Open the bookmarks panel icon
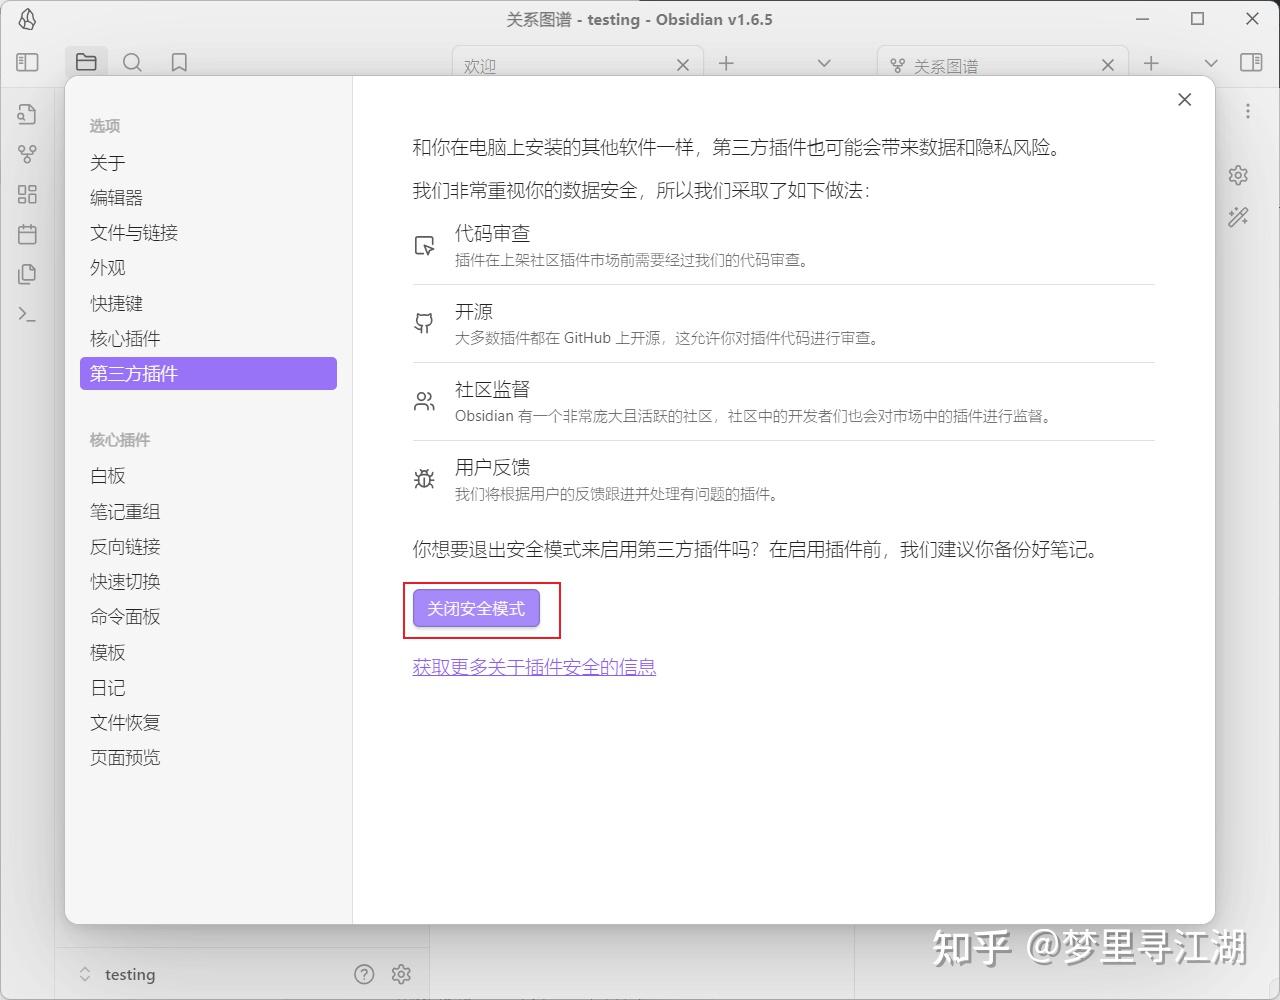The height and width of the screenshot is (1000, 1280). 179,62
